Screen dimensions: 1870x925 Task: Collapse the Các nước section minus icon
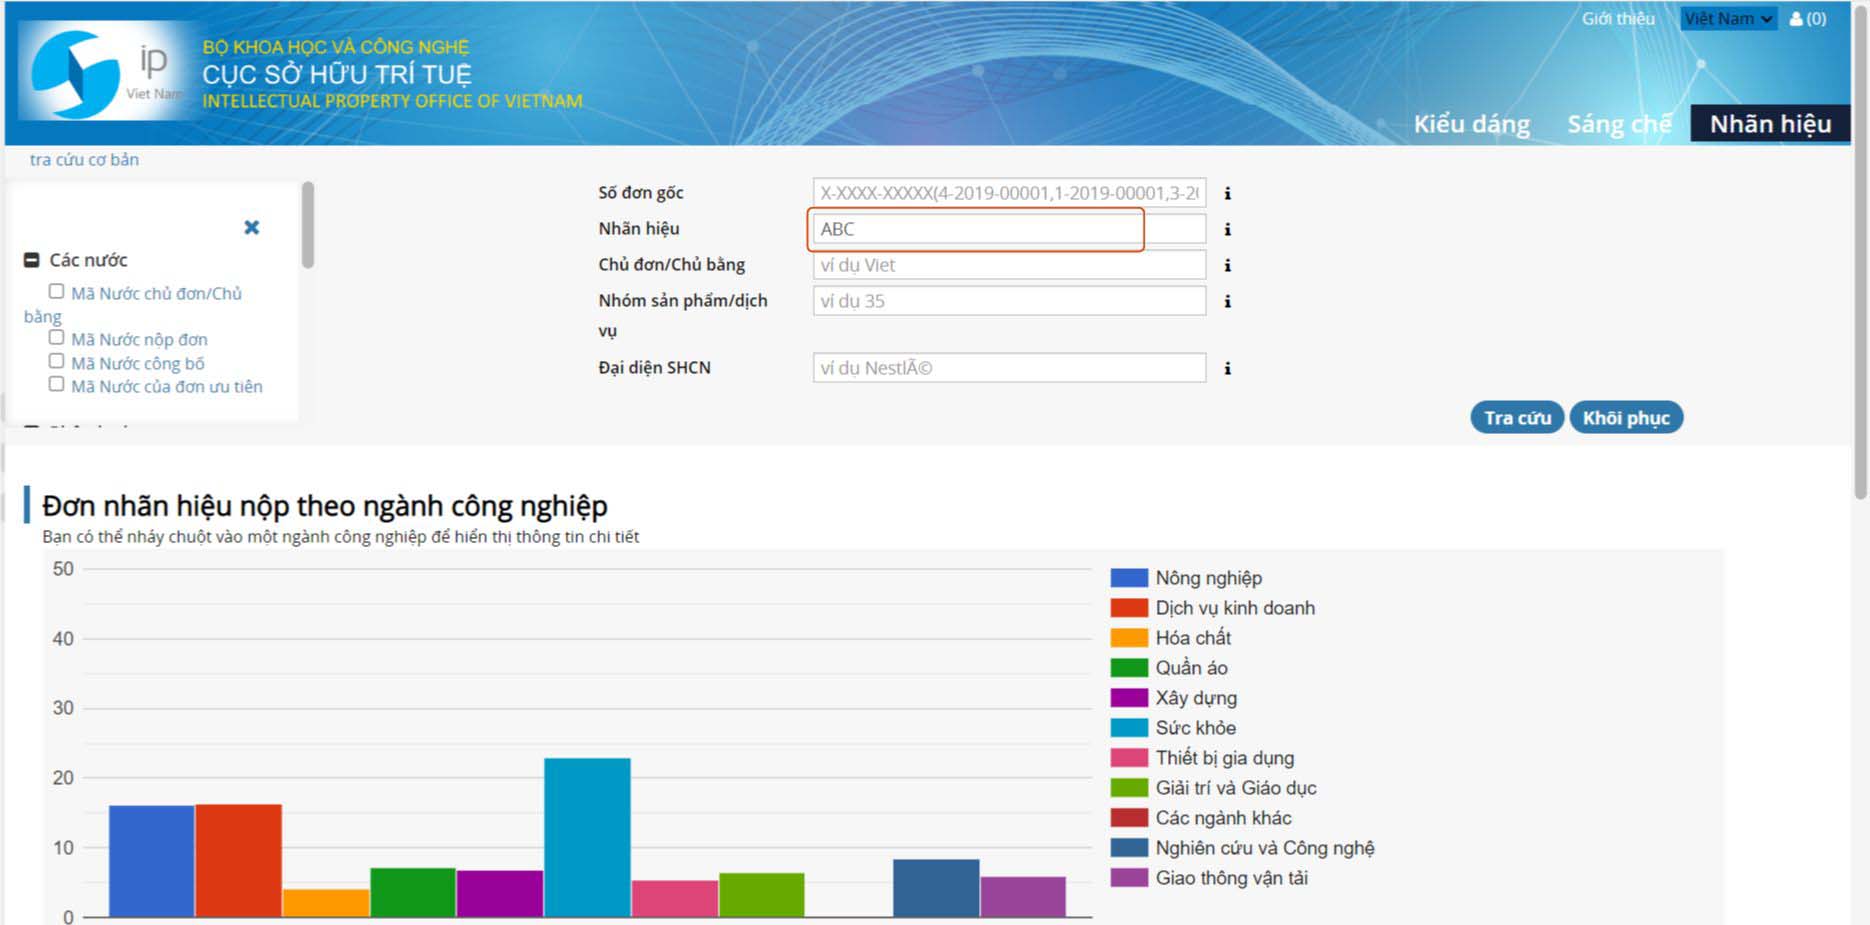(32, 260)
